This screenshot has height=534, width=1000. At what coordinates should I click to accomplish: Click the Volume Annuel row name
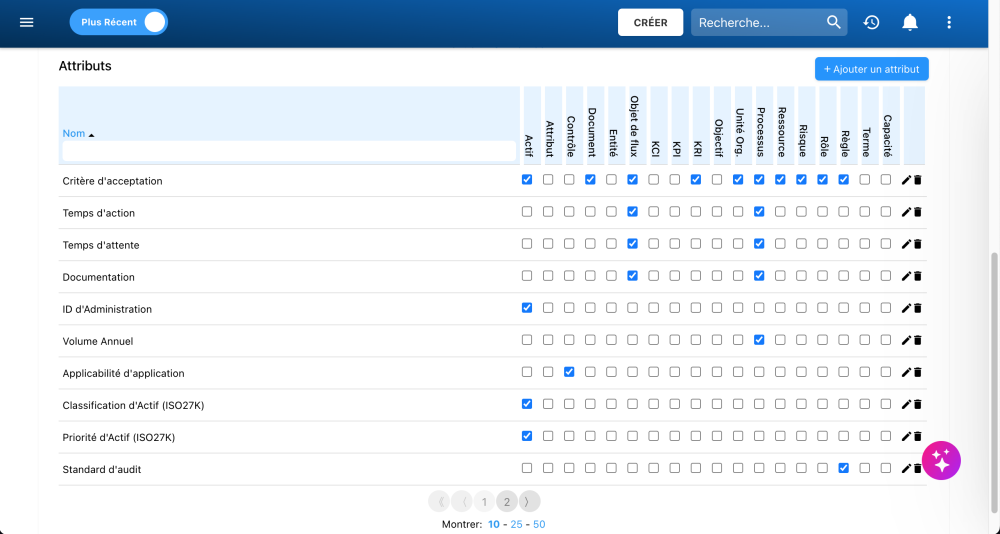(98, 341)
